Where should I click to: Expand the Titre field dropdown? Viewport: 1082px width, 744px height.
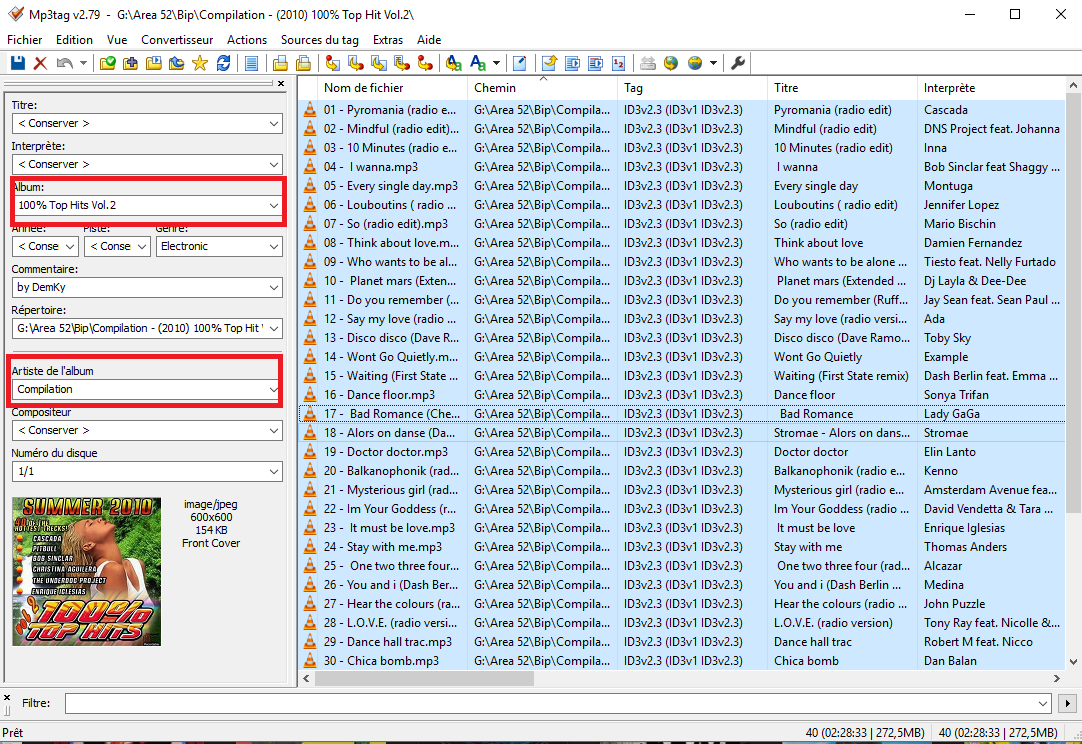pyautogui.click(x=274, y=124)
